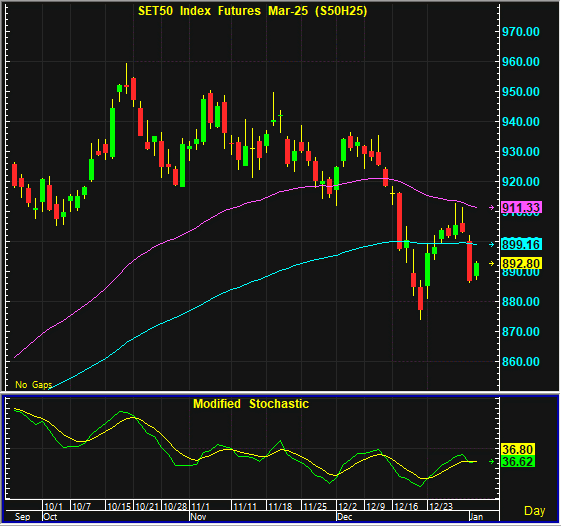The image size is (561, 526).
Task: Click the 920.00 price axis label
Action: [x=521, y=182]
